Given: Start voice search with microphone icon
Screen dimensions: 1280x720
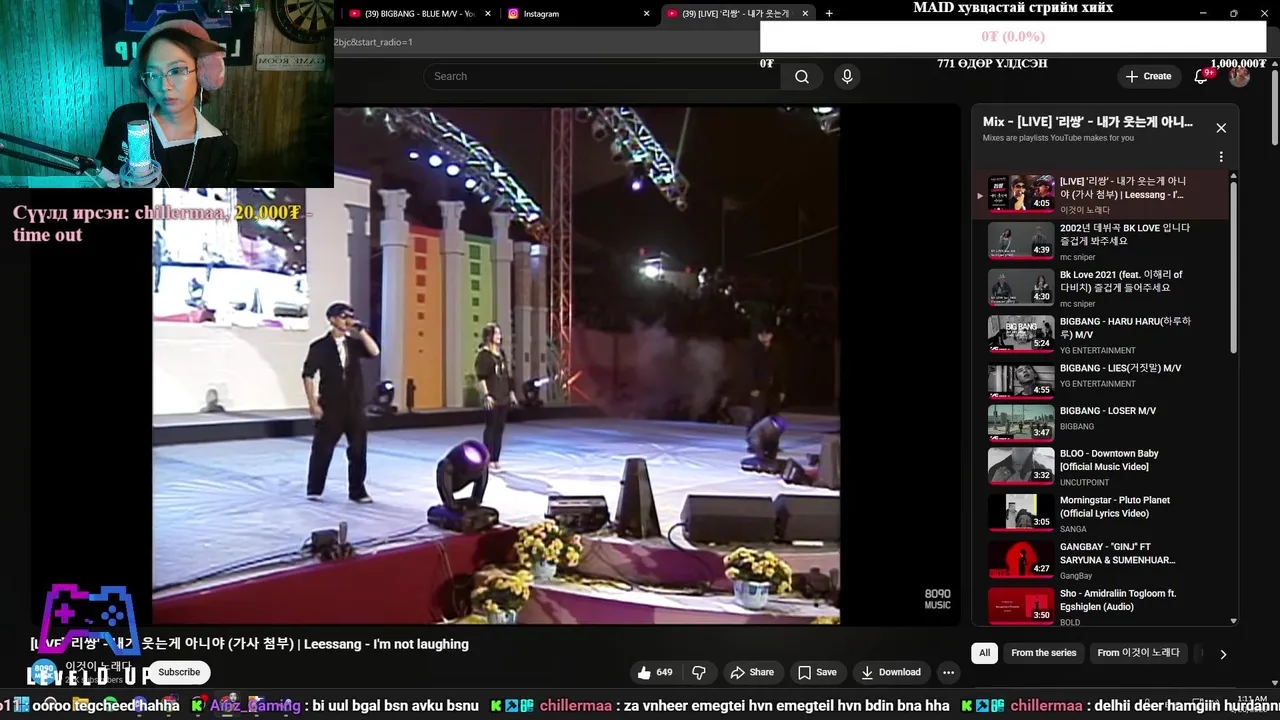Looking at the screenshot, I should coord(847,76).
